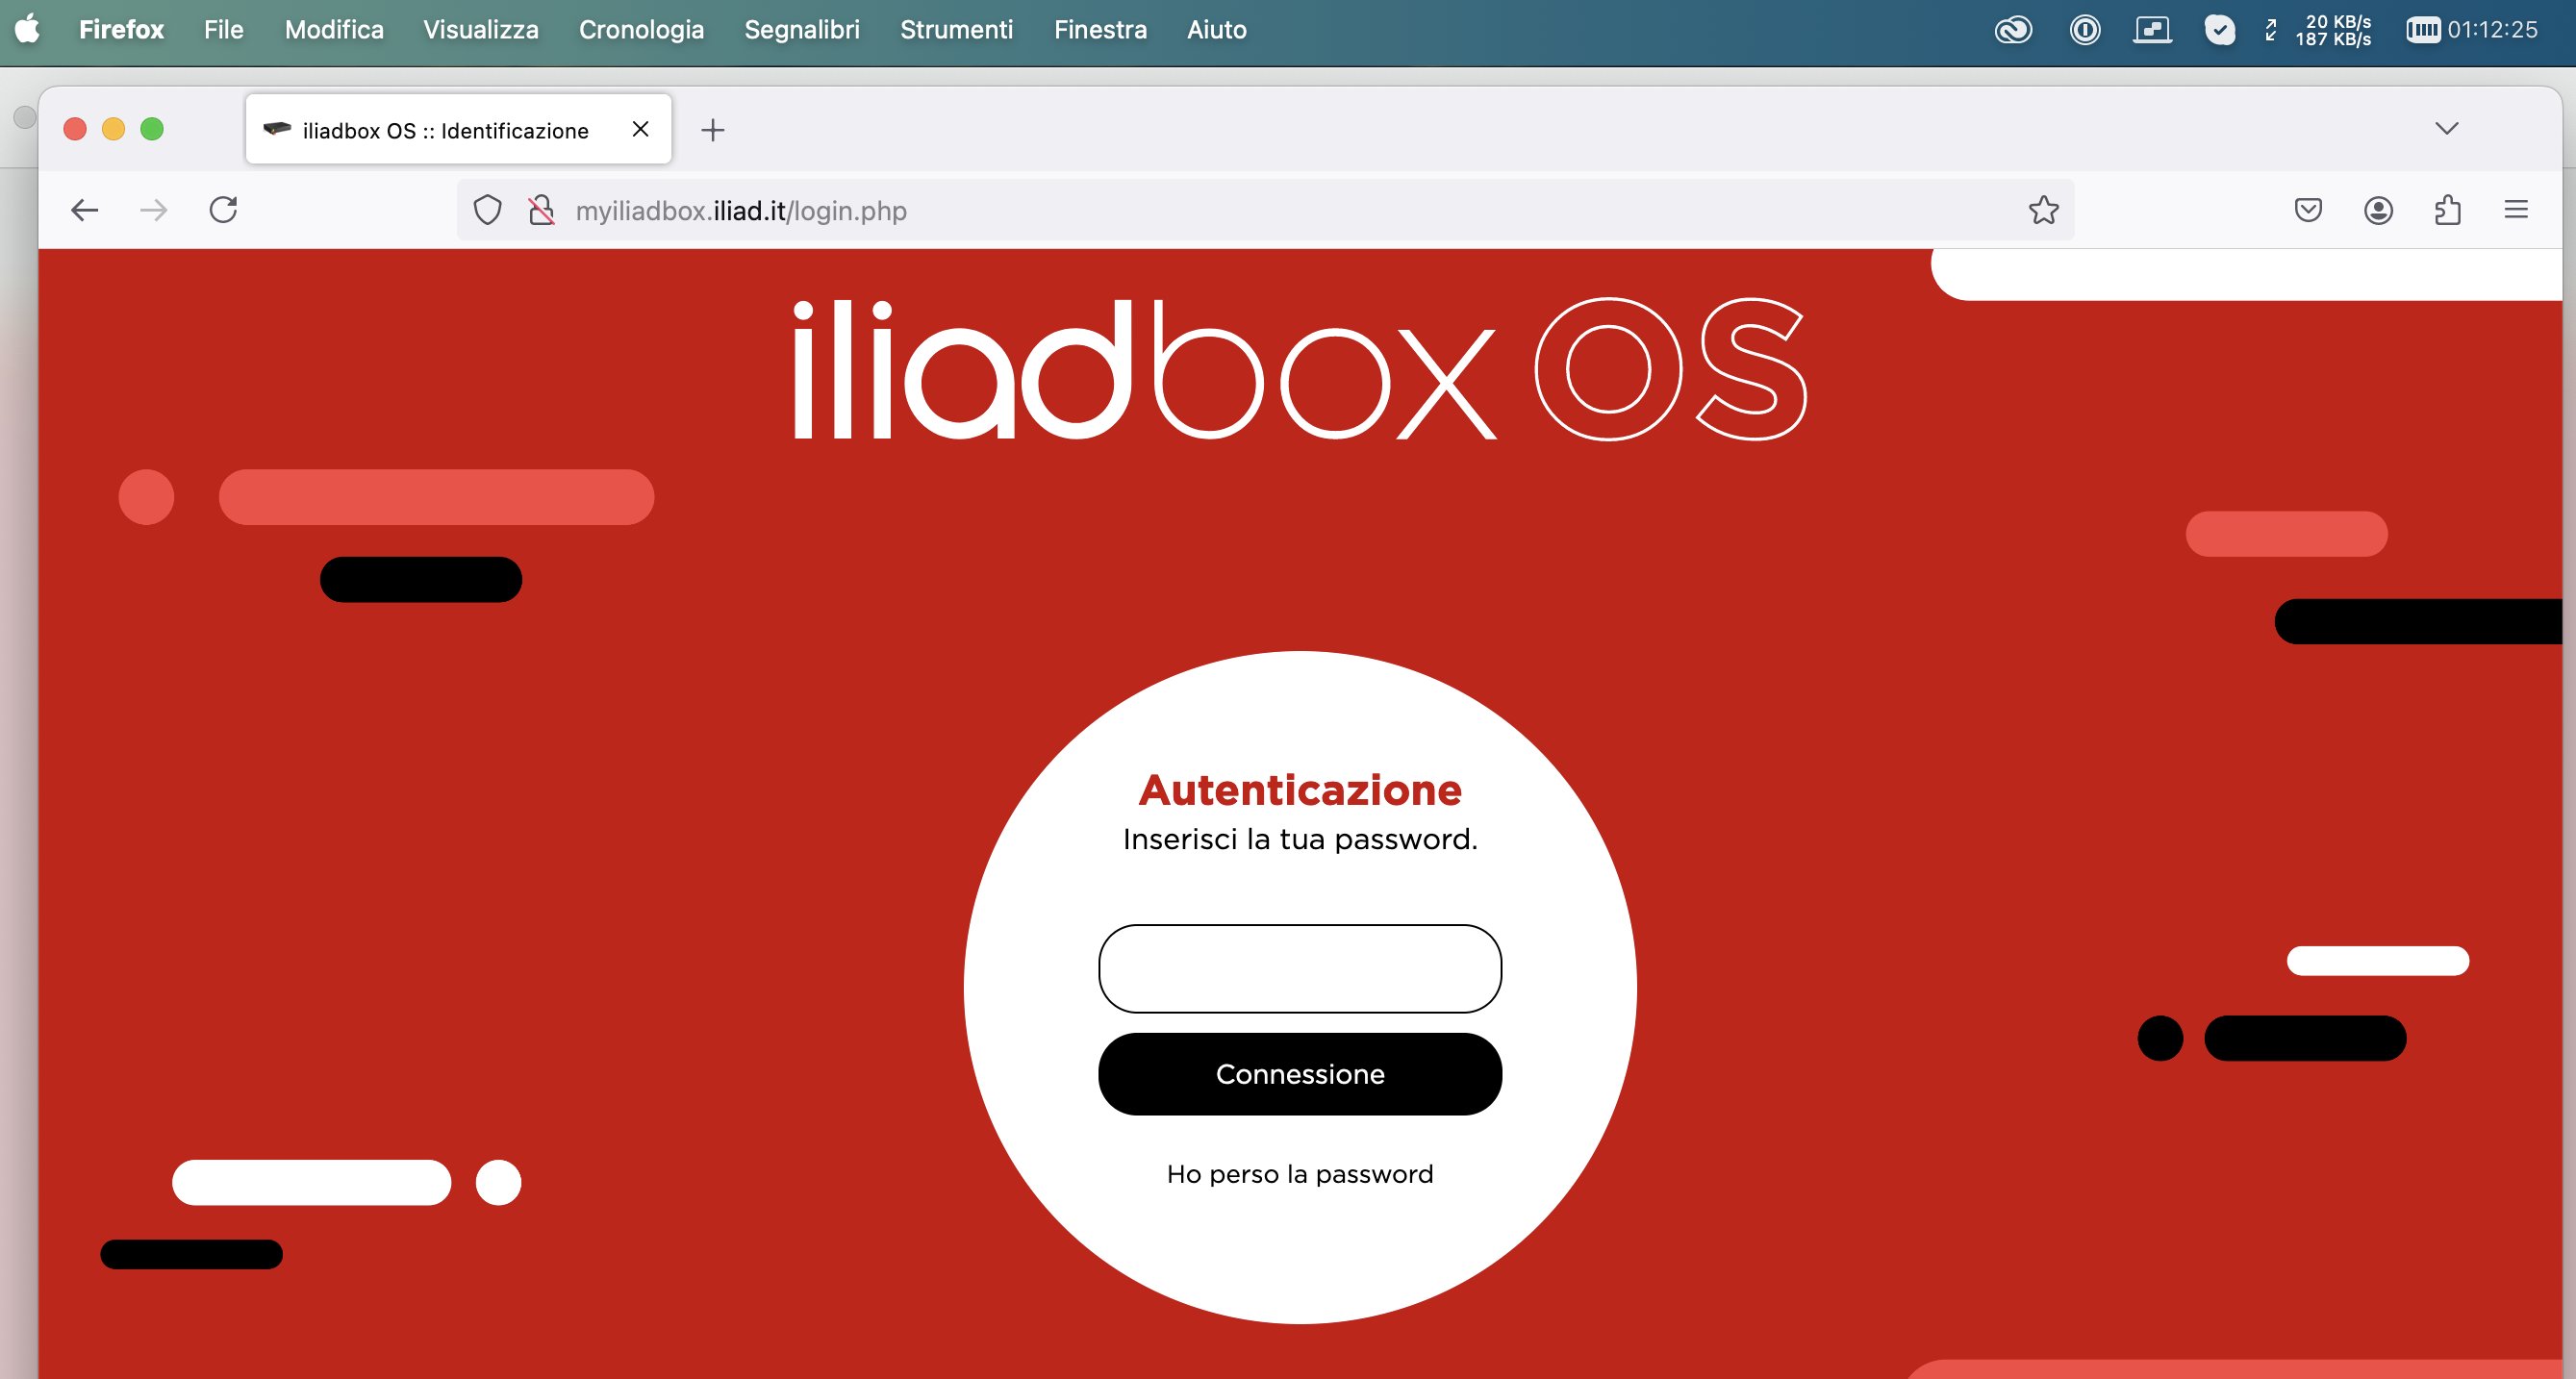
Task: Click the 1Password menu bar icon
Action: pos(2085,30)
